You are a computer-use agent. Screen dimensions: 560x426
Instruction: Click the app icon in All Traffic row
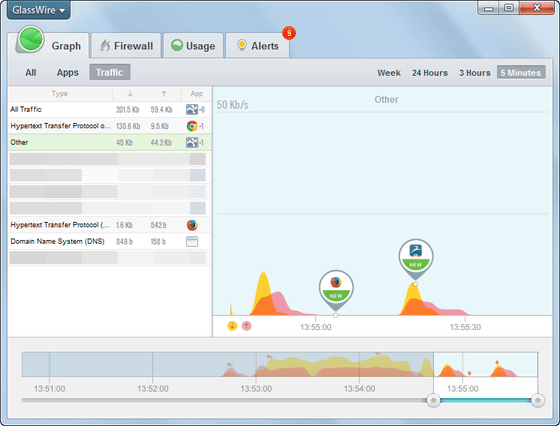point(192,109)
